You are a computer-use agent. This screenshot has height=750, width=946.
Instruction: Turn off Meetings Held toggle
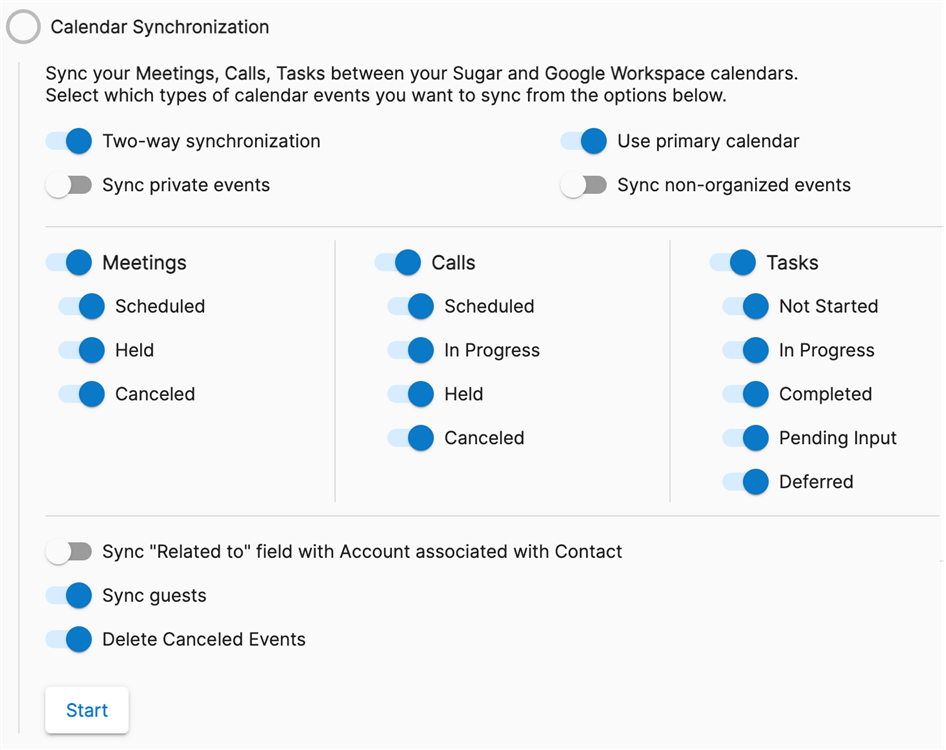82,350
